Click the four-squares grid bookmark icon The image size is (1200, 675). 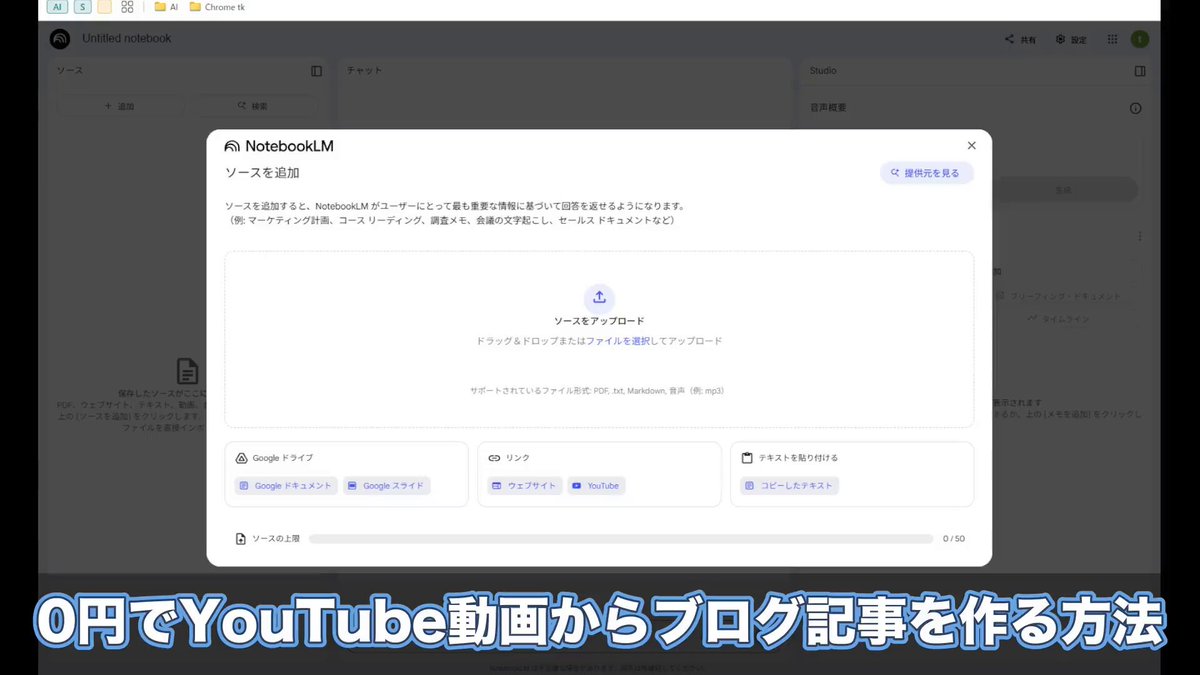[x=127, y=7]
